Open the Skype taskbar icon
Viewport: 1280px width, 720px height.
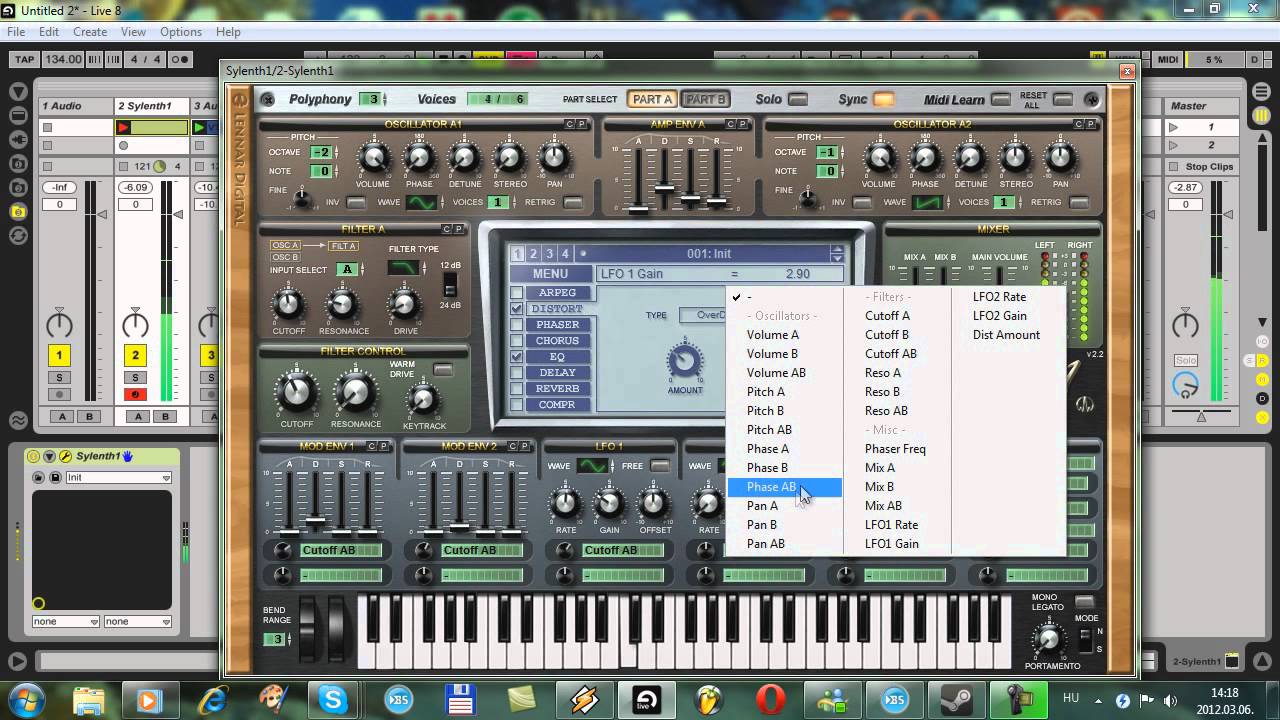pyautogui.click(x=333, y=699)
